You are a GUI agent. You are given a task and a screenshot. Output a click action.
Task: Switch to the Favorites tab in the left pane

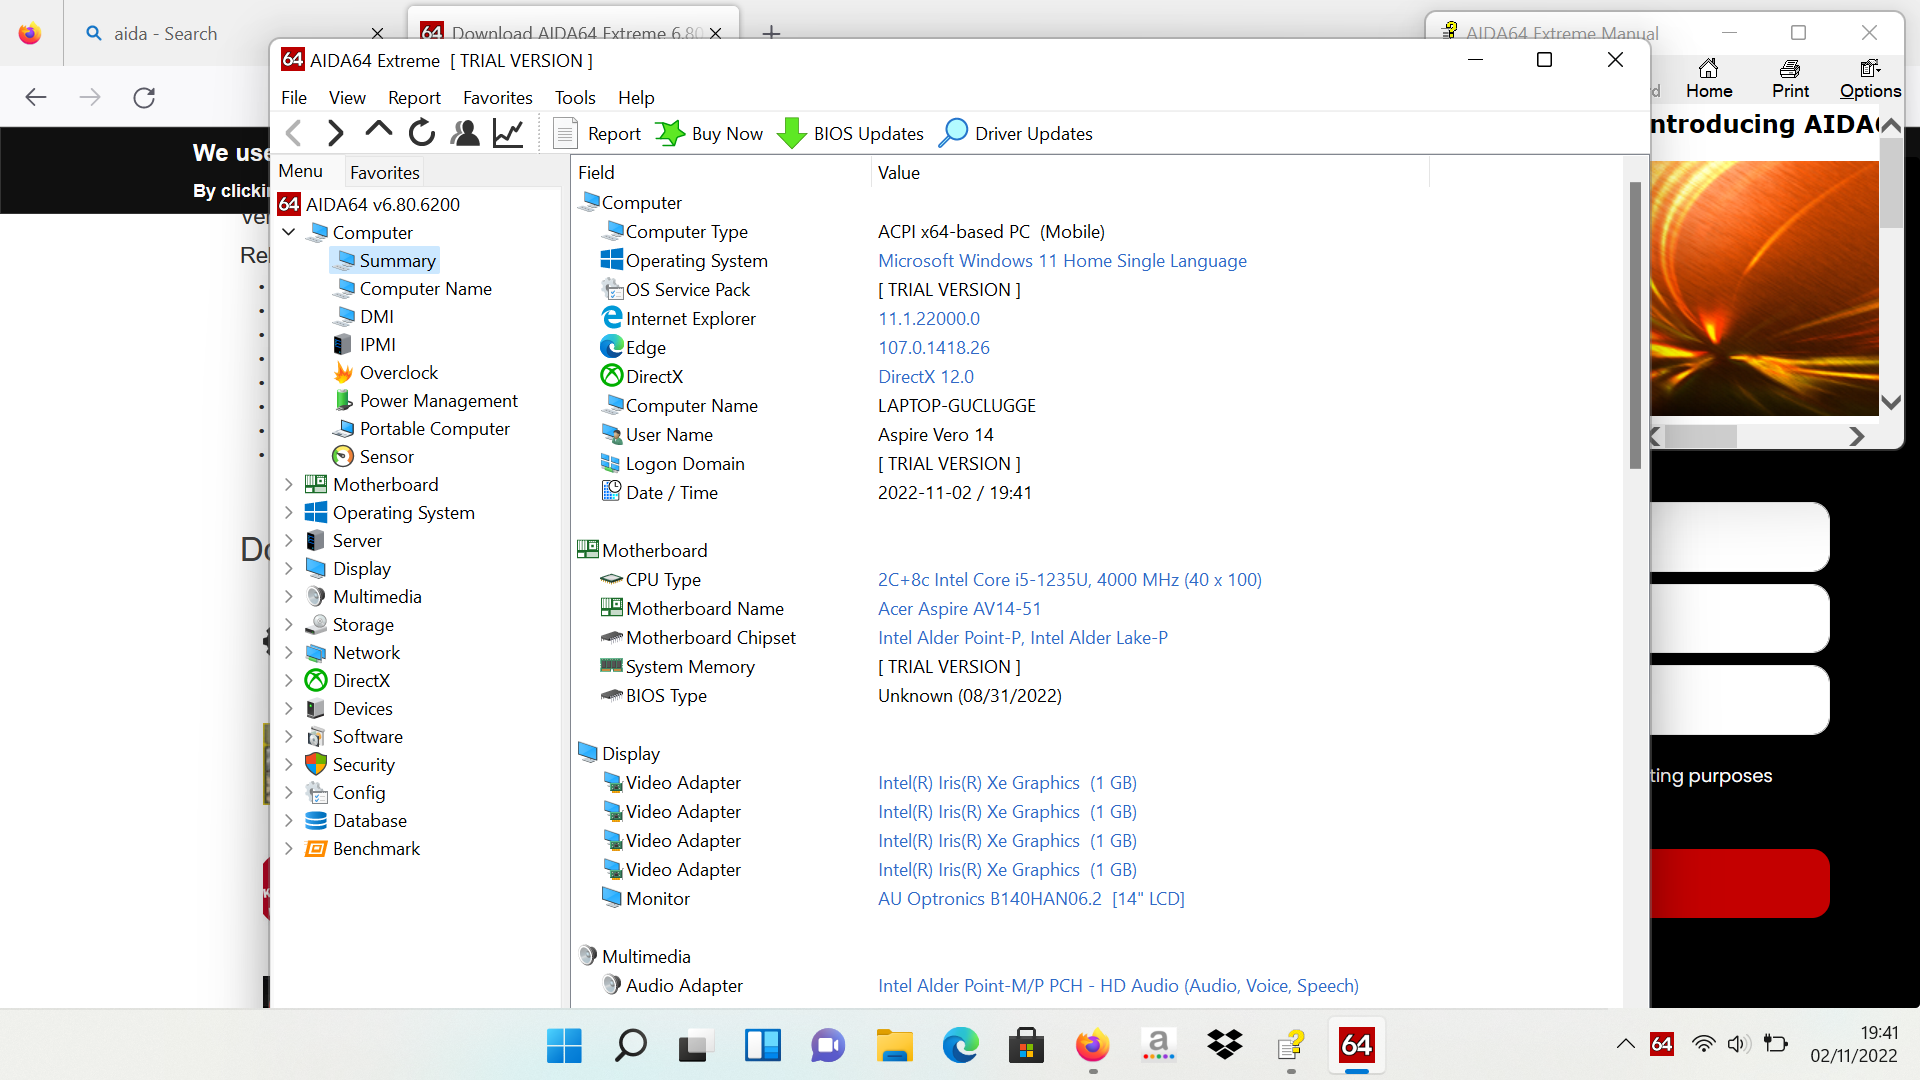385,172
